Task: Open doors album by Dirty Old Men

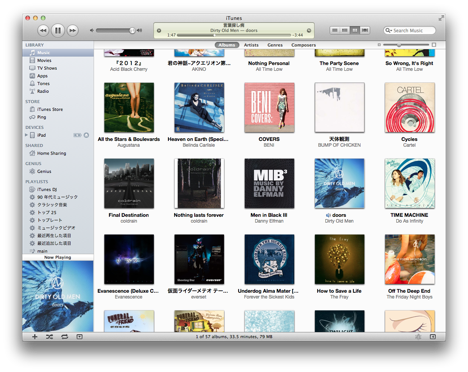Action: (339, 184)
